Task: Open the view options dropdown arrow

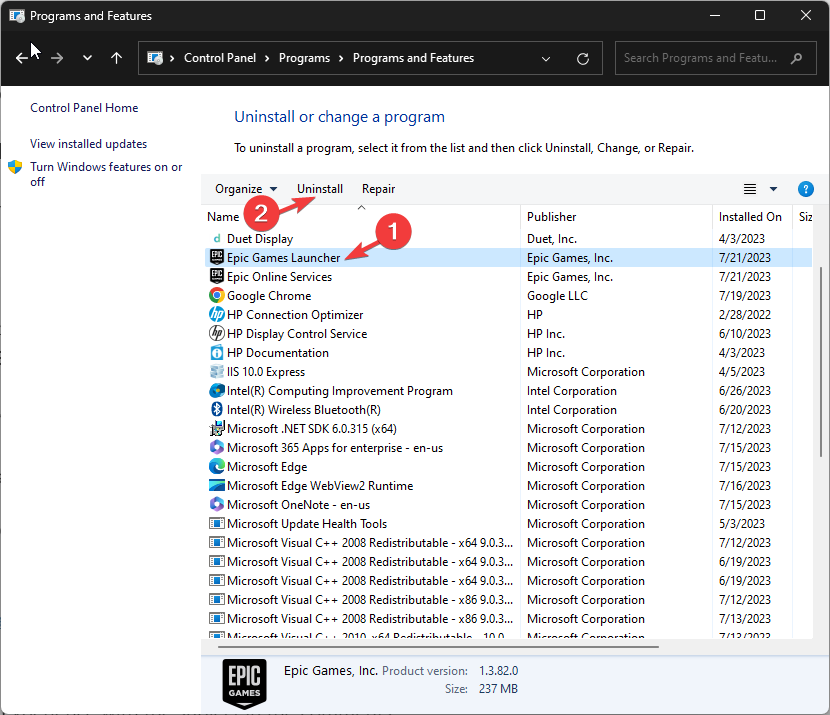Action: point(773,189)
